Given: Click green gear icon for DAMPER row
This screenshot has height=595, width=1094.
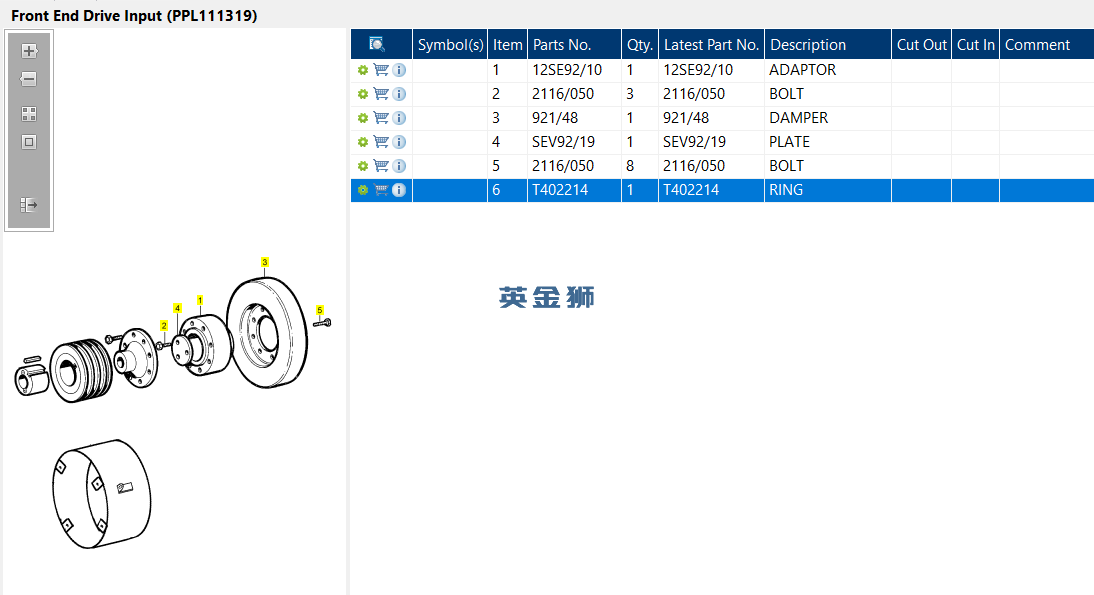Looking at the screenshot, I should click(x=363, y=118).
